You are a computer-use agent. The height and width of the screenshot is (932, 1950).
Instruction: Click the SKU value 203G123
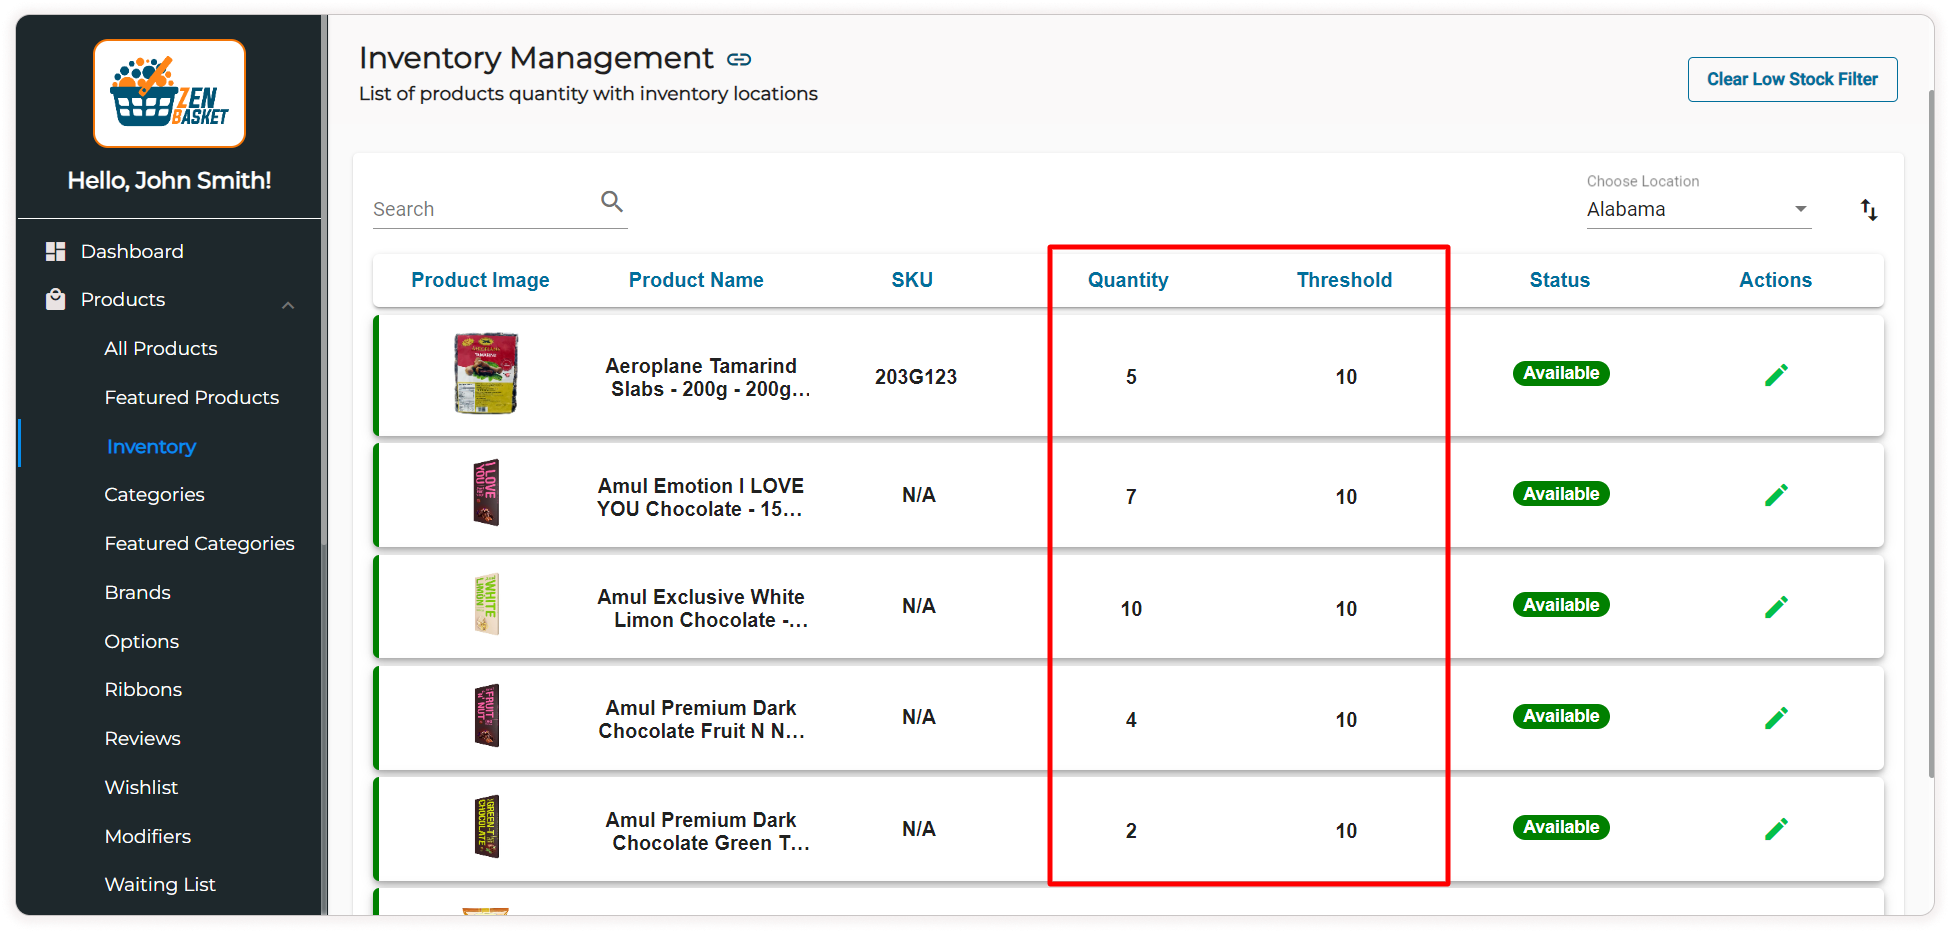point(916,377)
